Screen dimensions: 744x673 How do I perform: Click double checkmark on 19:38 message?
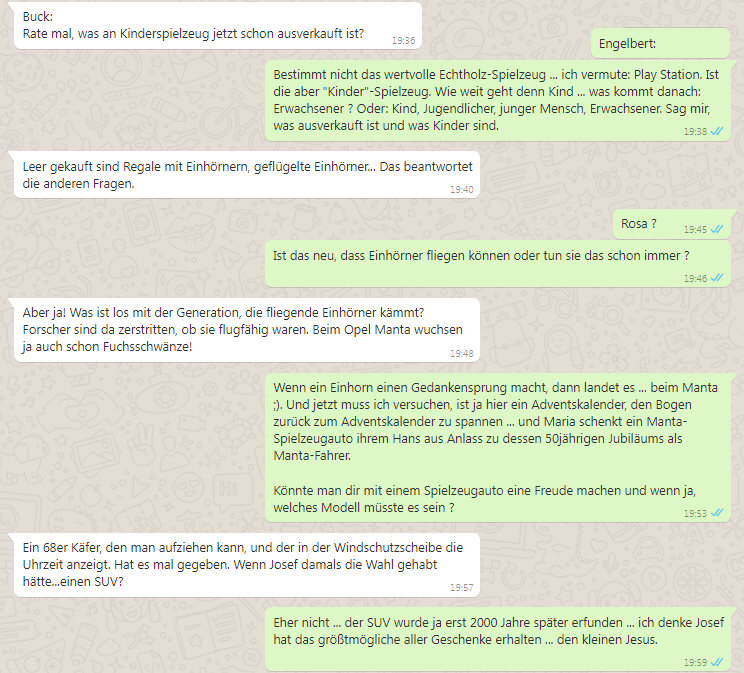pos(717,131)
